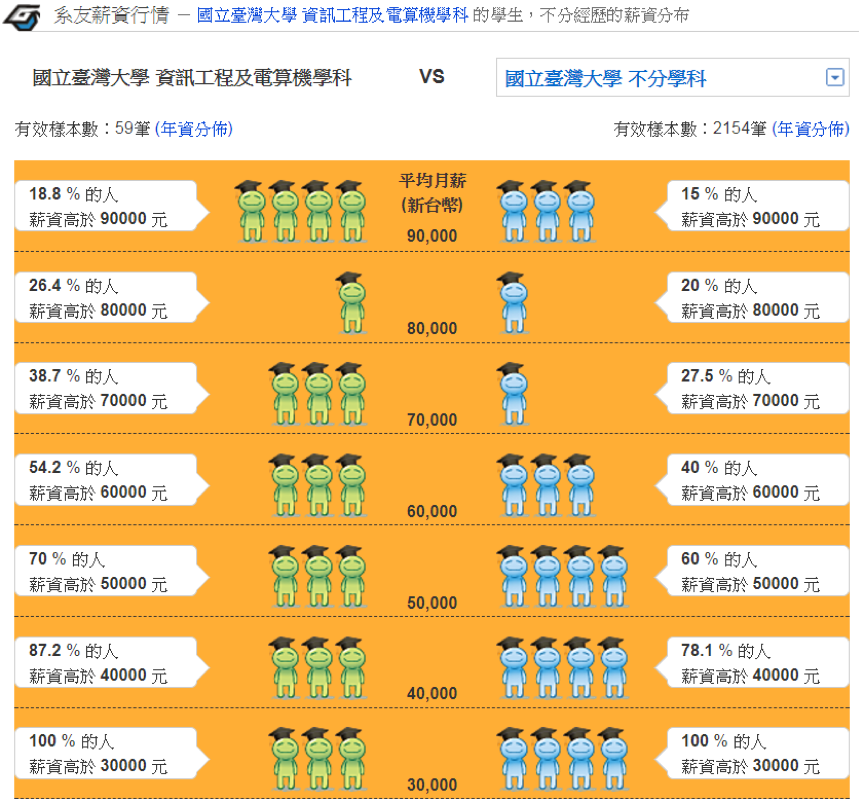The width and height of the screenshot is (864, 802).
Task: Click first blue graduate icon in 90000 row
Action: point(514,212)
